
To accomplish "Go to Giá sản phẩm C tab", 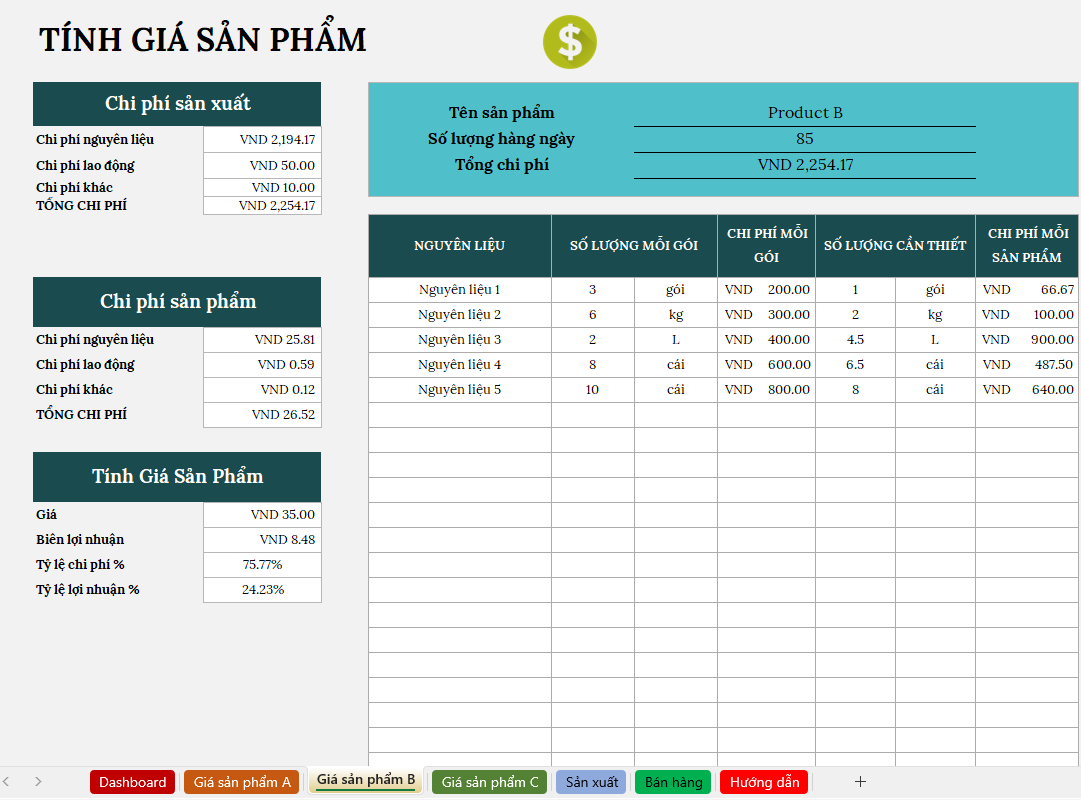I will point(490,782).
